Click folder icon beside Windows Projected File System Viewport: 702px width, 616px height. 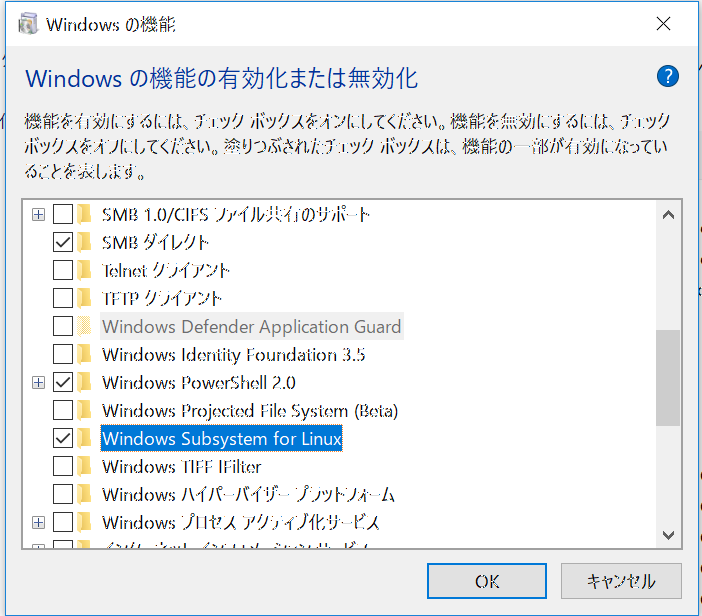point(84,410)
